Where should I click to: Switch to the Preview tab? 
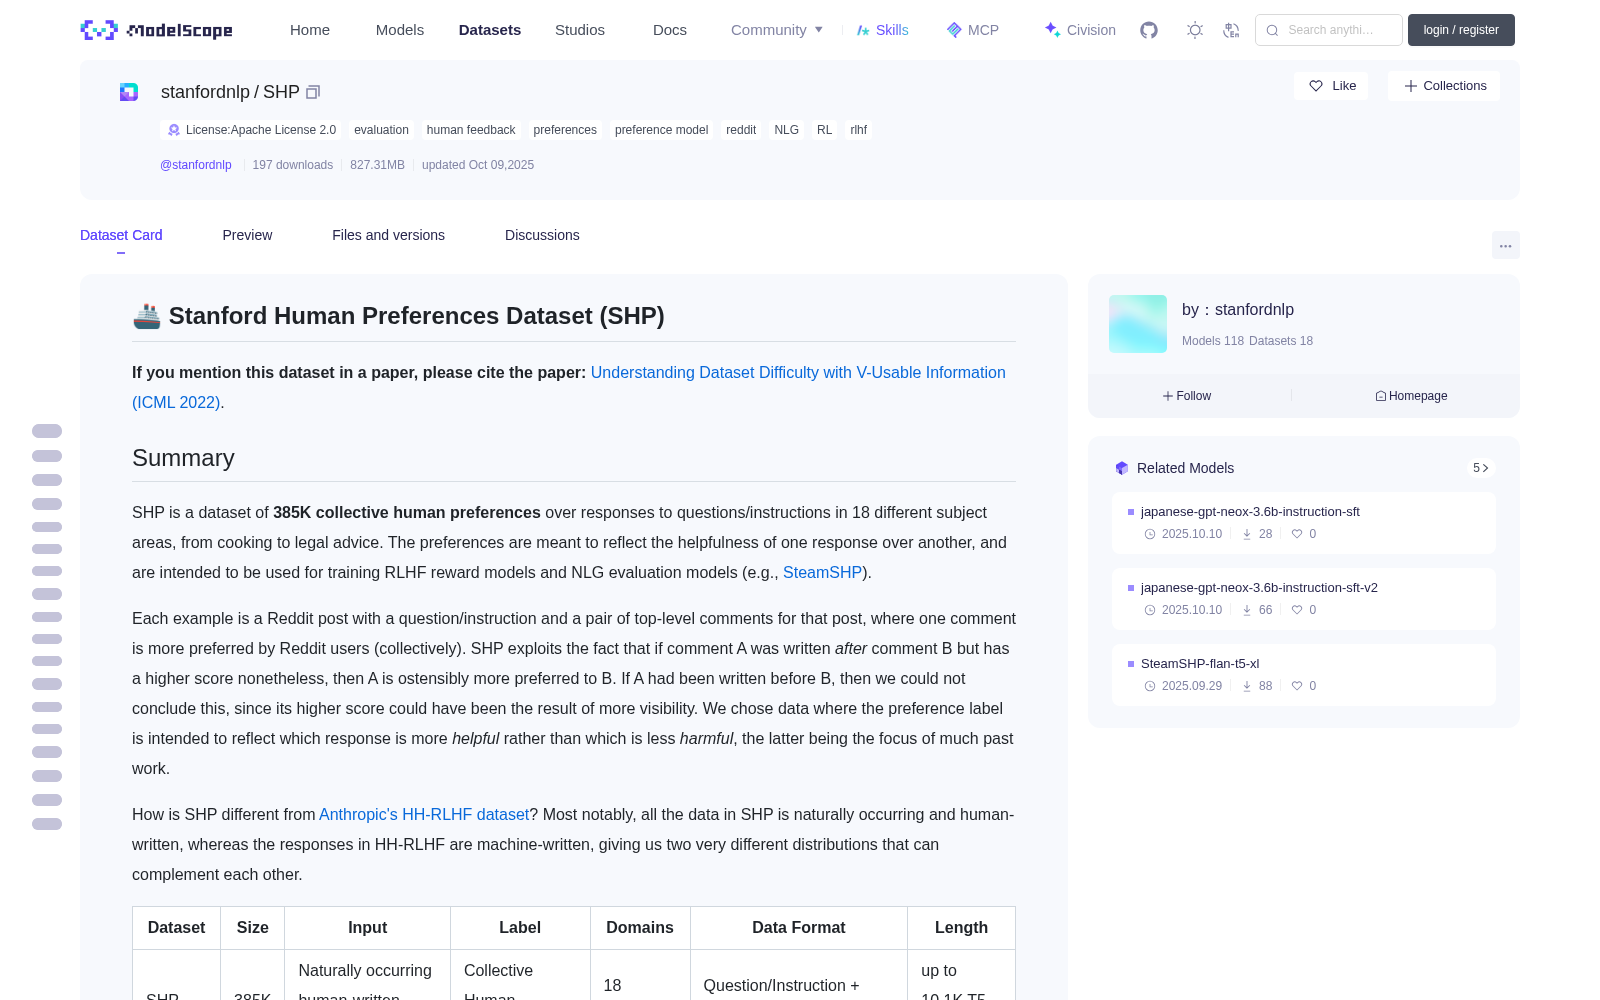[x=247, y=235]
